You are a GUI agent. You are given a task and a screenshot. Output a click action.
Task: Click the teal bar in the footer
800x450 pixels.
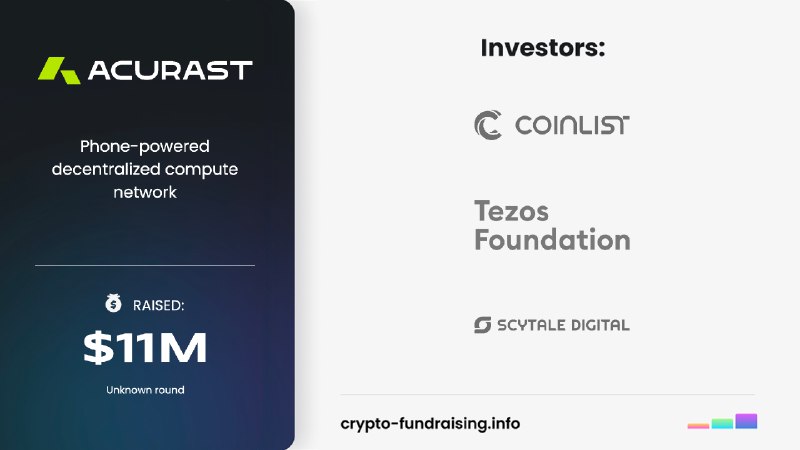point(722,424)
